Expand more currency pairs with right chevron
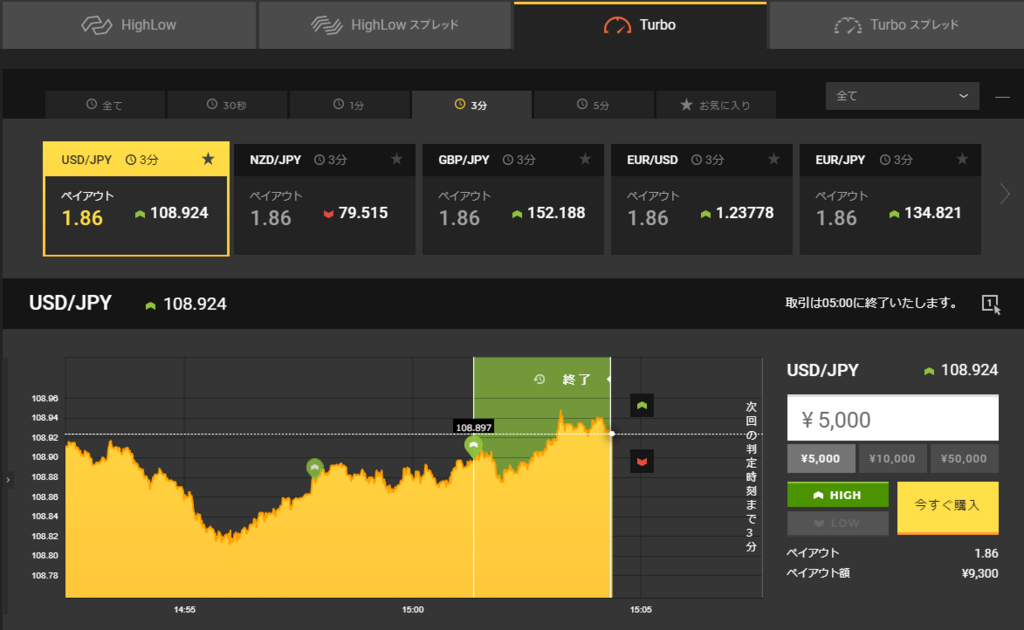 click(1005, 195)
